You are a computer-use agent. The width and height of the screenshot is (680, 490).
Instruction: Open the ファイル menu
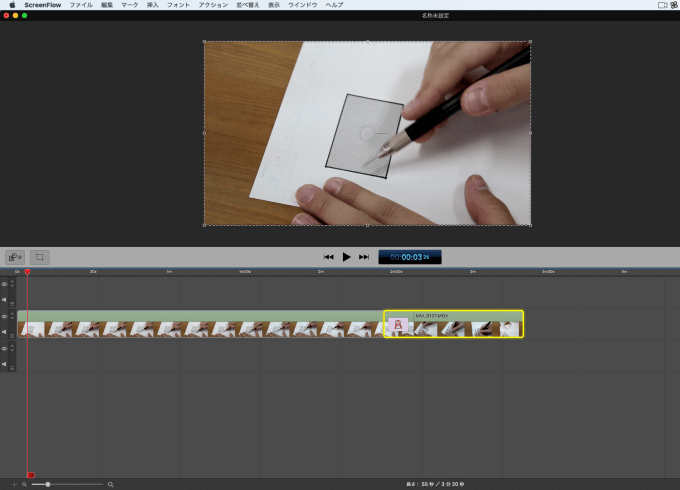pyautogui.click(x=81, y=5)
